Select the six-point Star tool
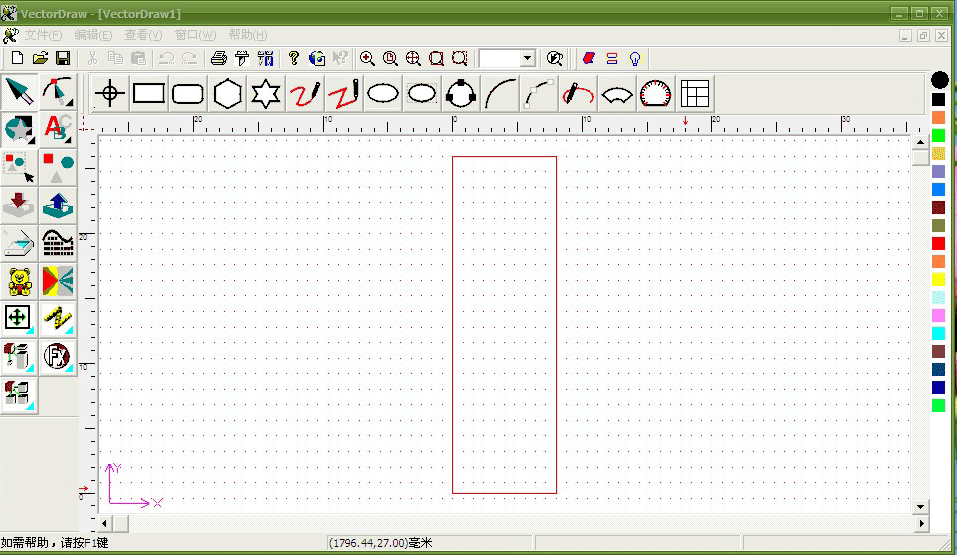 (x=265, y=94)
